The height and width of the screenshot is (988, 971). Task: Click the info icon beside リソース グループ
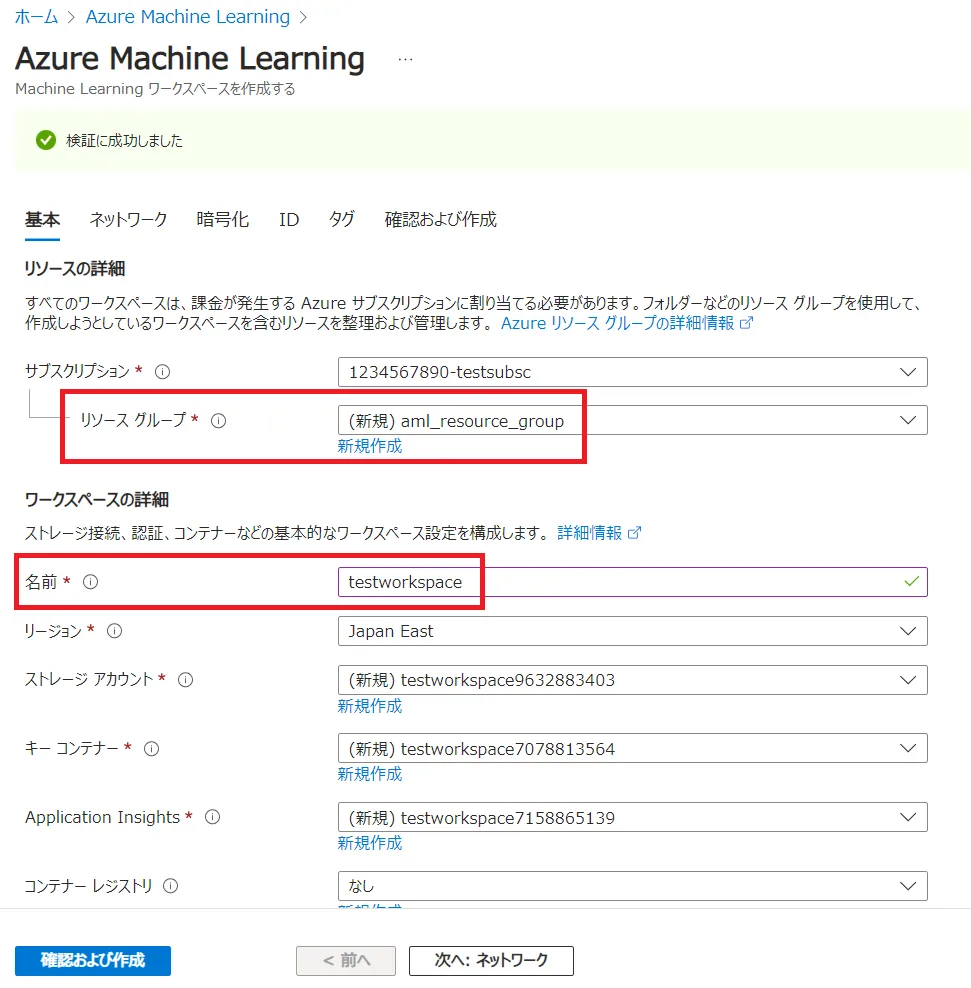[x=219, y=421]
